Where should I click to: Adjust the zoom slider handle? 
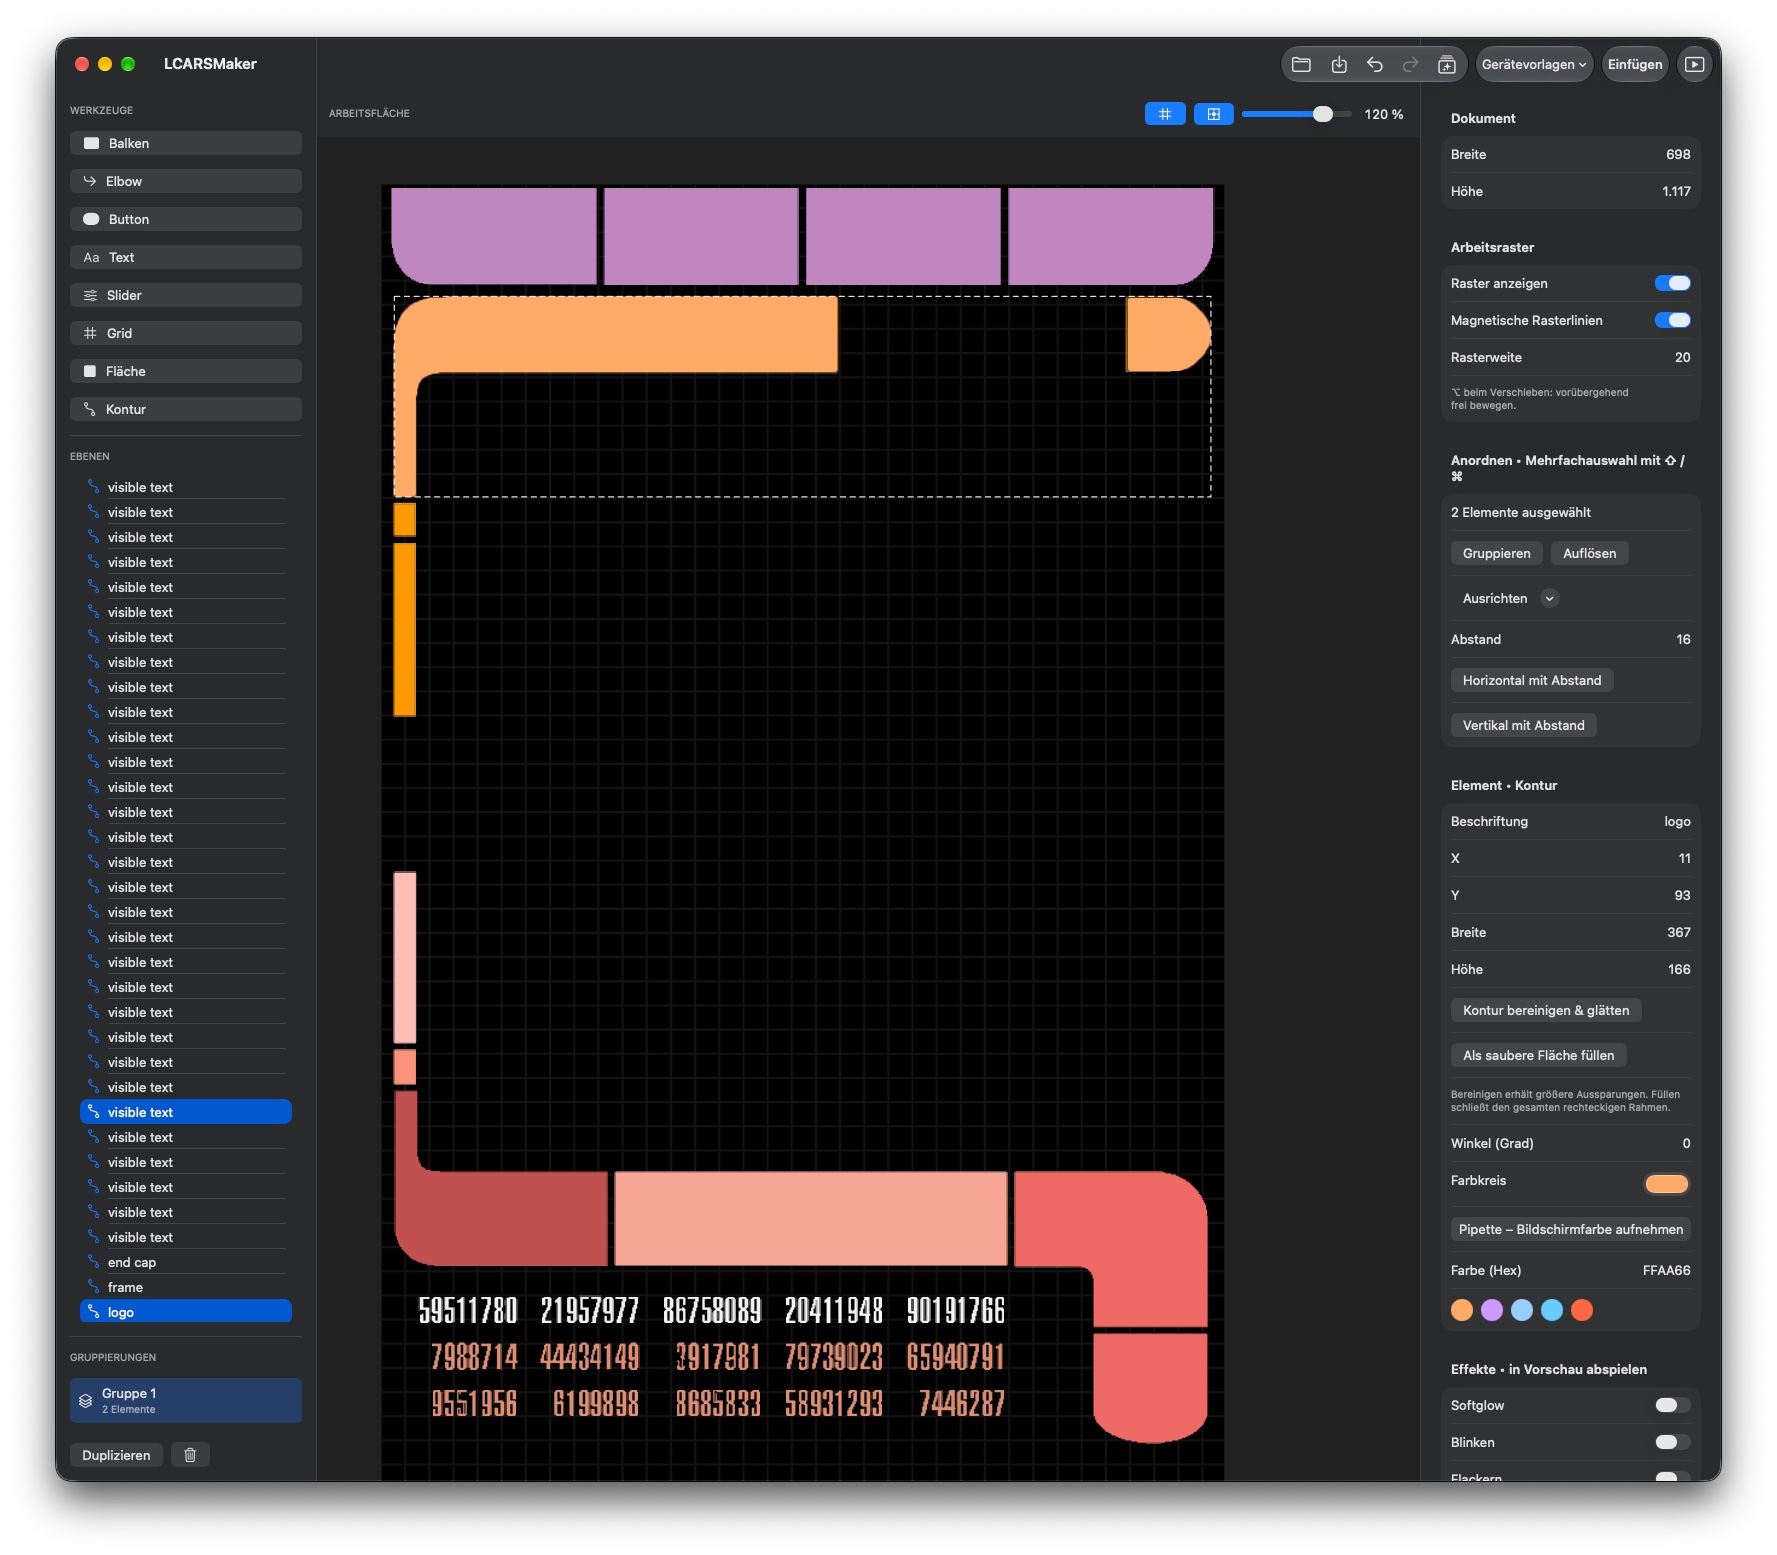pyautogui.click(x=1322, y=114)
